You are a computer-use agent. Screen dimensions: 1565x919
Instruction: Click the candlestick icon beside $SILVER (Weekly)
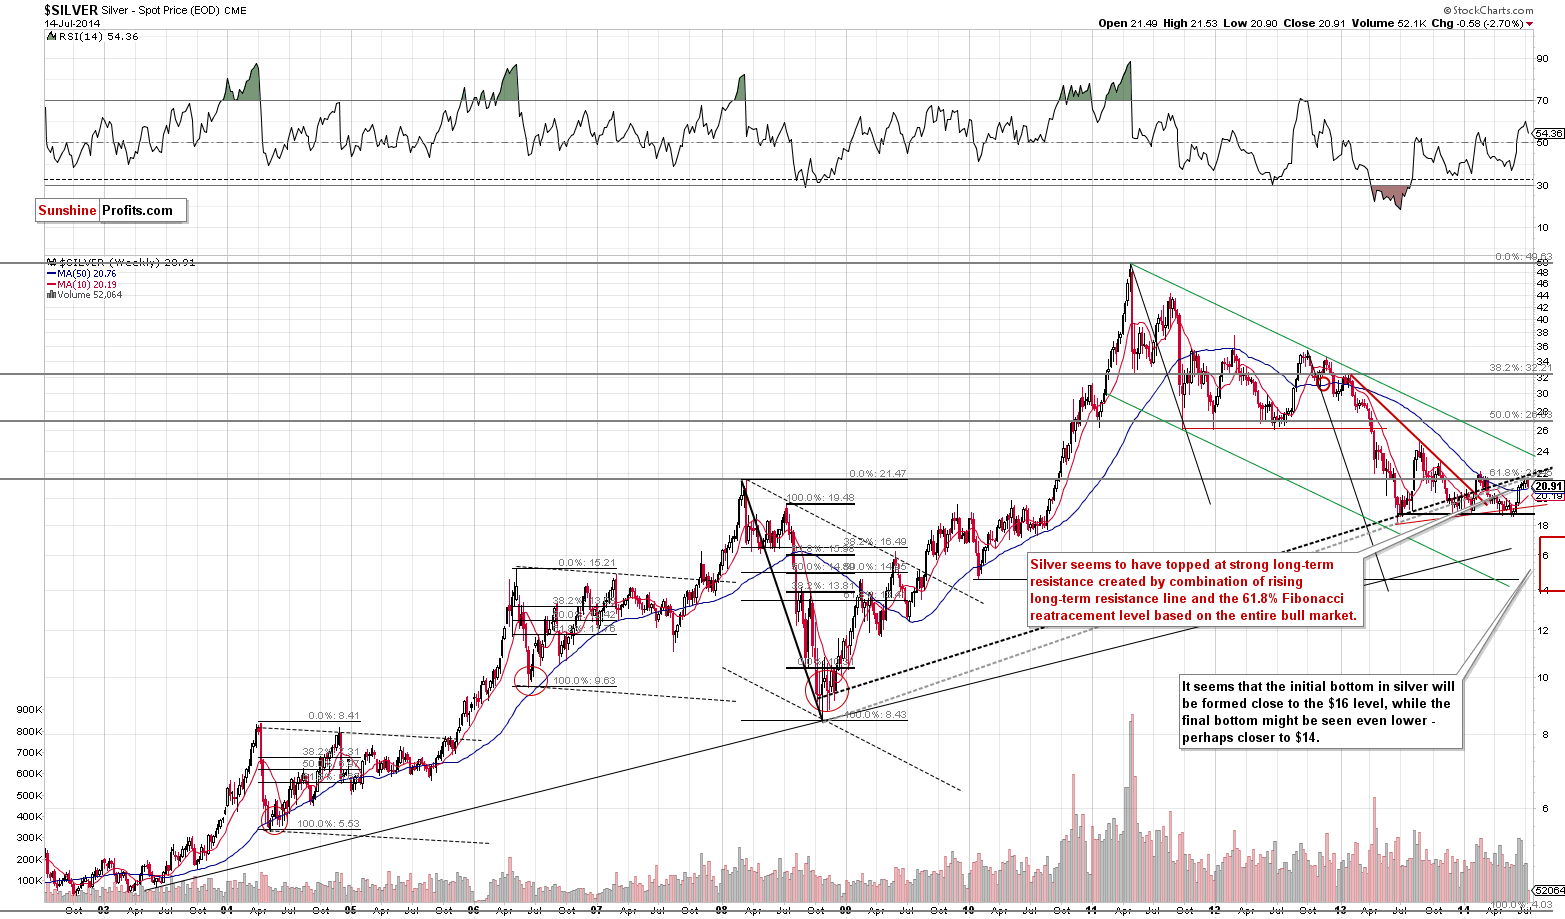pos(51,262)
